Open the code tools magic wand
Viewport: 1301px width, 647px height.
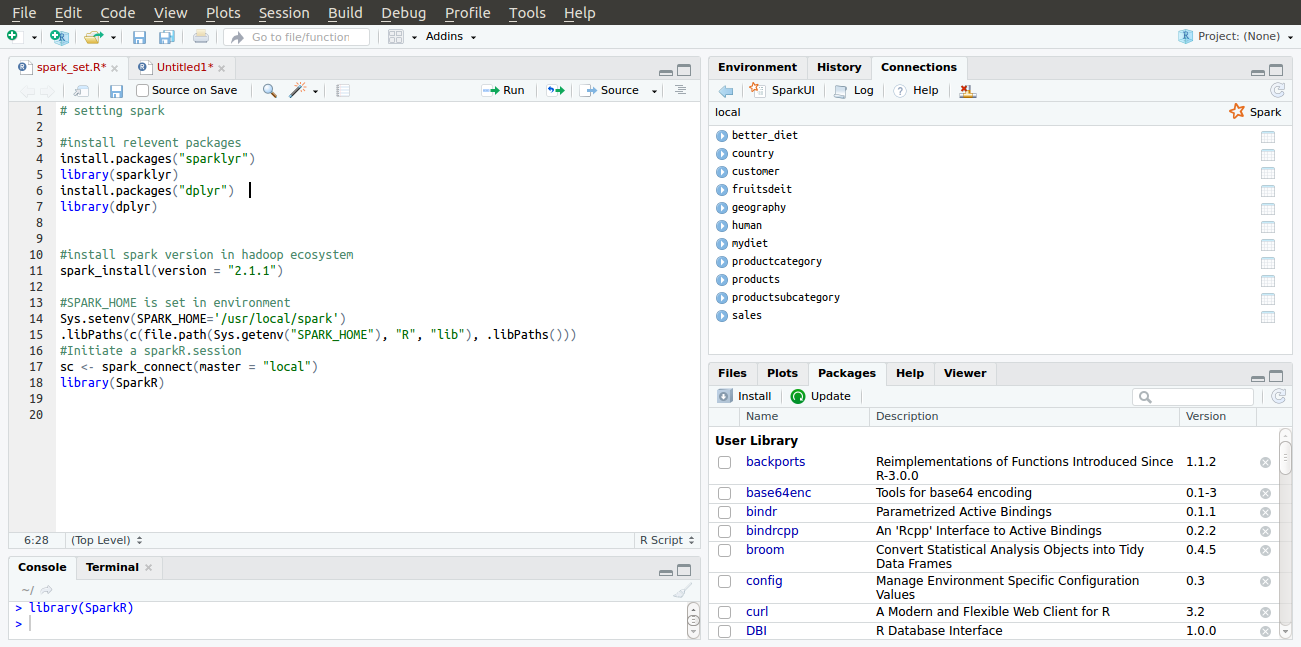click(297, 90)
